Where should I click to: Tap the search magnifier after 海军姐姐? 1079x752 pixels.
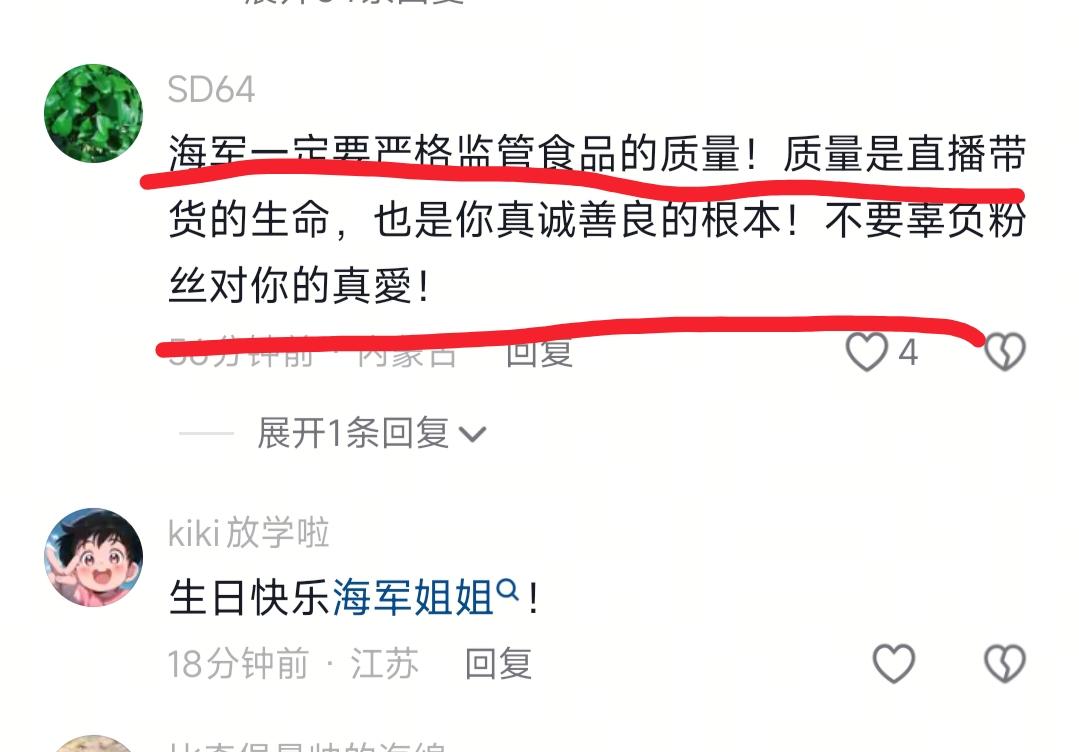click(x=507, y=590)
